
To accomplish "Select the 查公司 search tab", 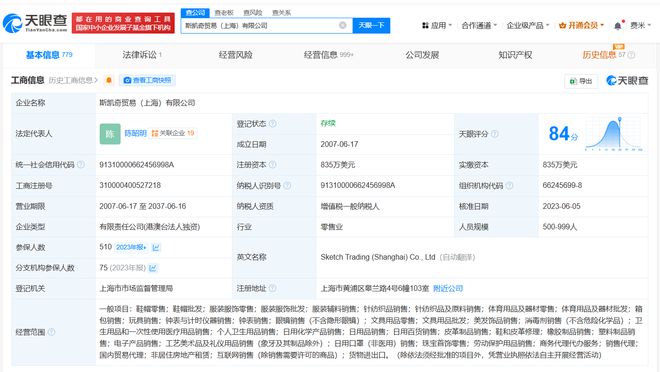I will (x=195, y=13).
